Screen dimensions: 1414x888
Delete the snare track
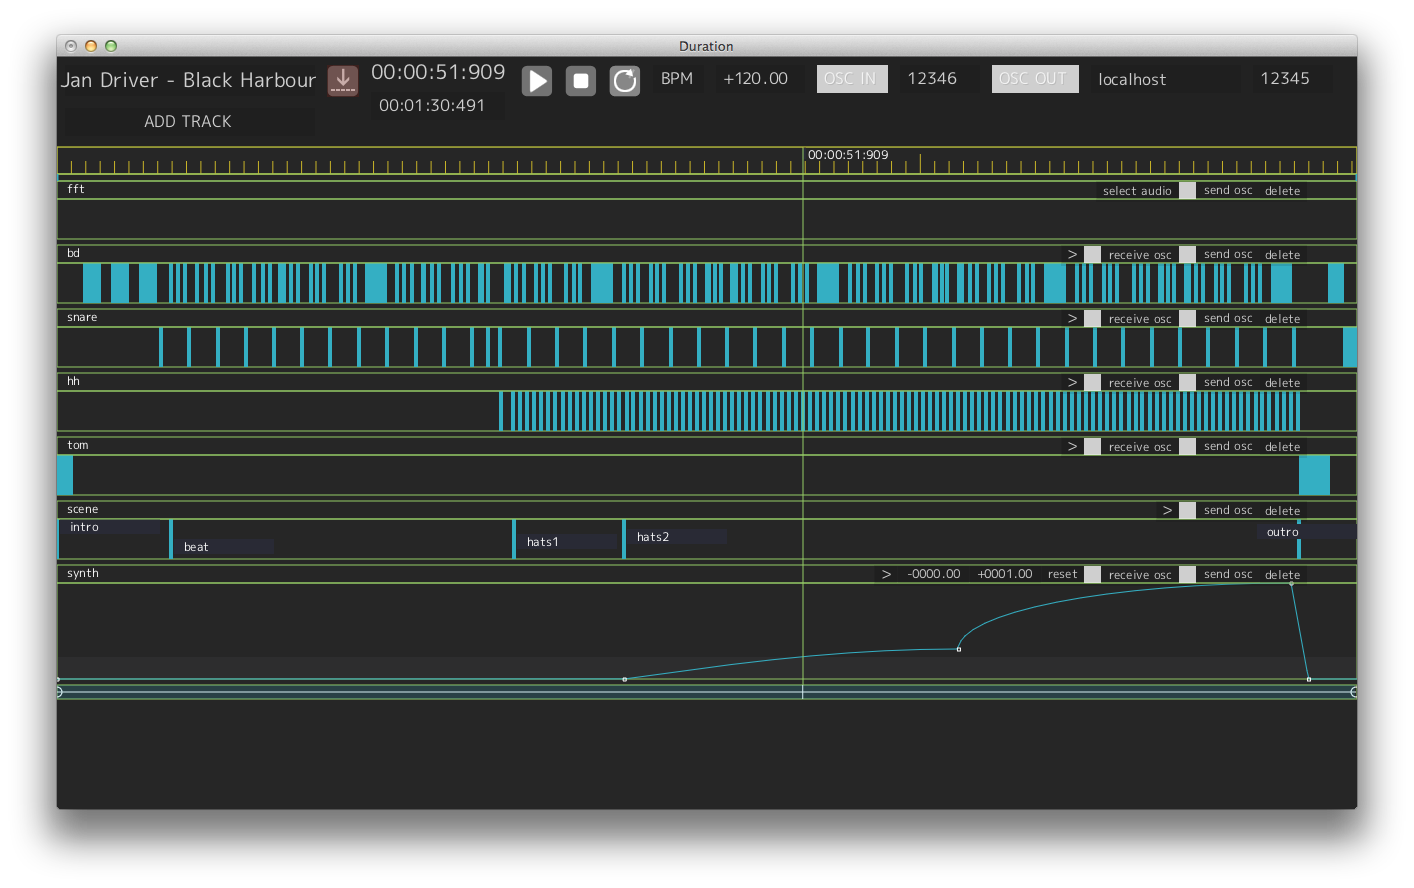click(1283, 319)
